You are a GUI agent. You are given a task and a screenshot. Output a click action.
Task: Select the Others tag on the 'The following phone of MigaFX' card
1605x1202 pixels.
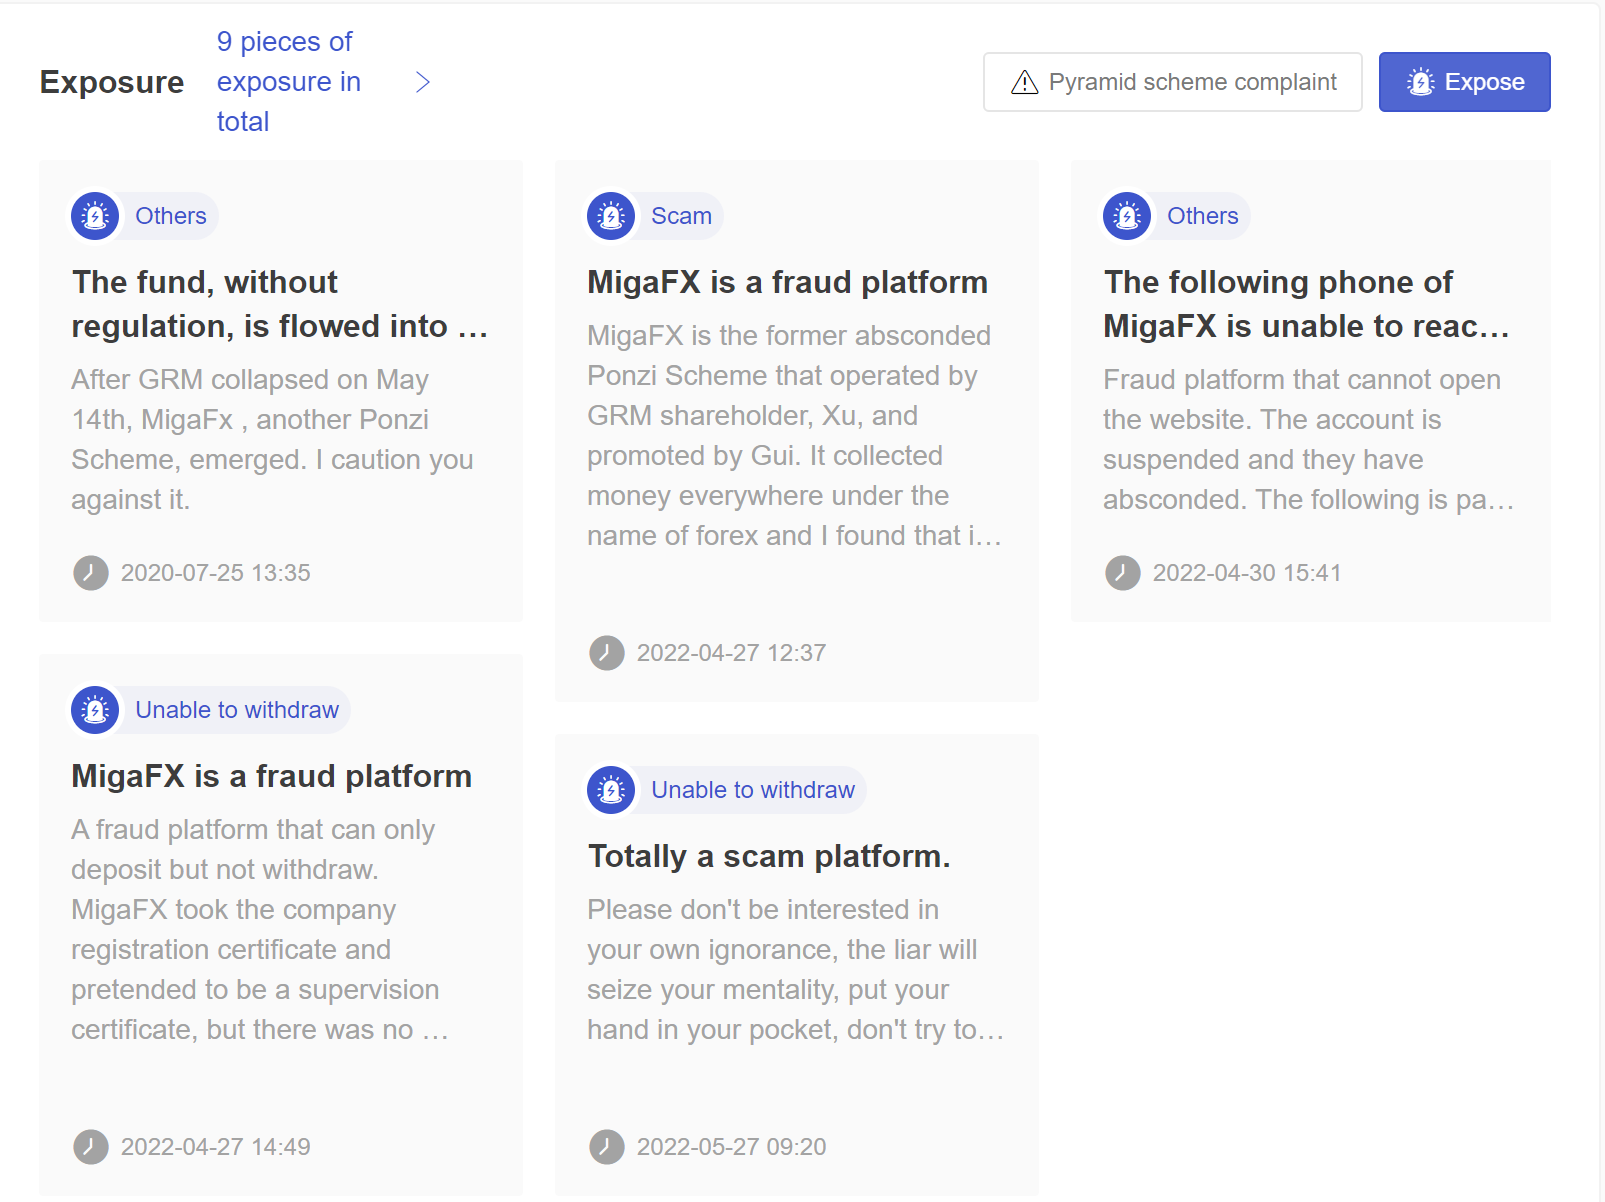[x=1203, y=216]
